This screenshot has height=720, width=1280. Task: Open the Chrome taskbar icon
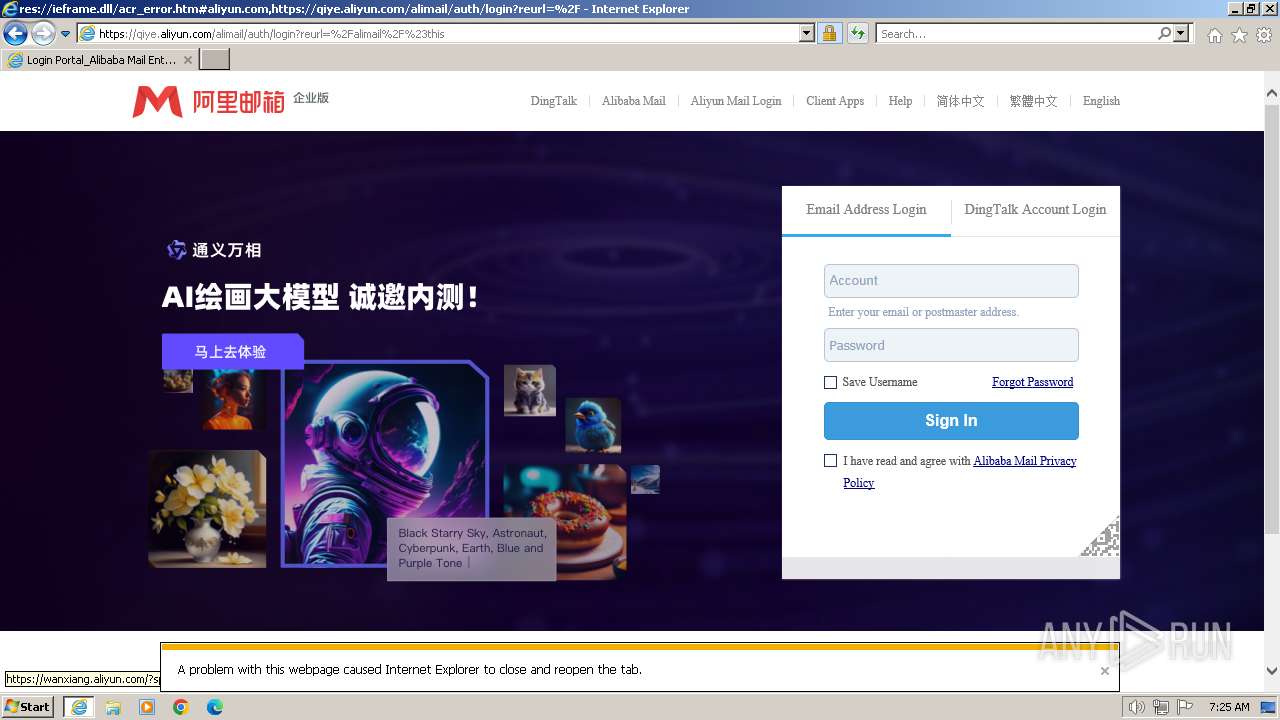(x=181, y=707)
